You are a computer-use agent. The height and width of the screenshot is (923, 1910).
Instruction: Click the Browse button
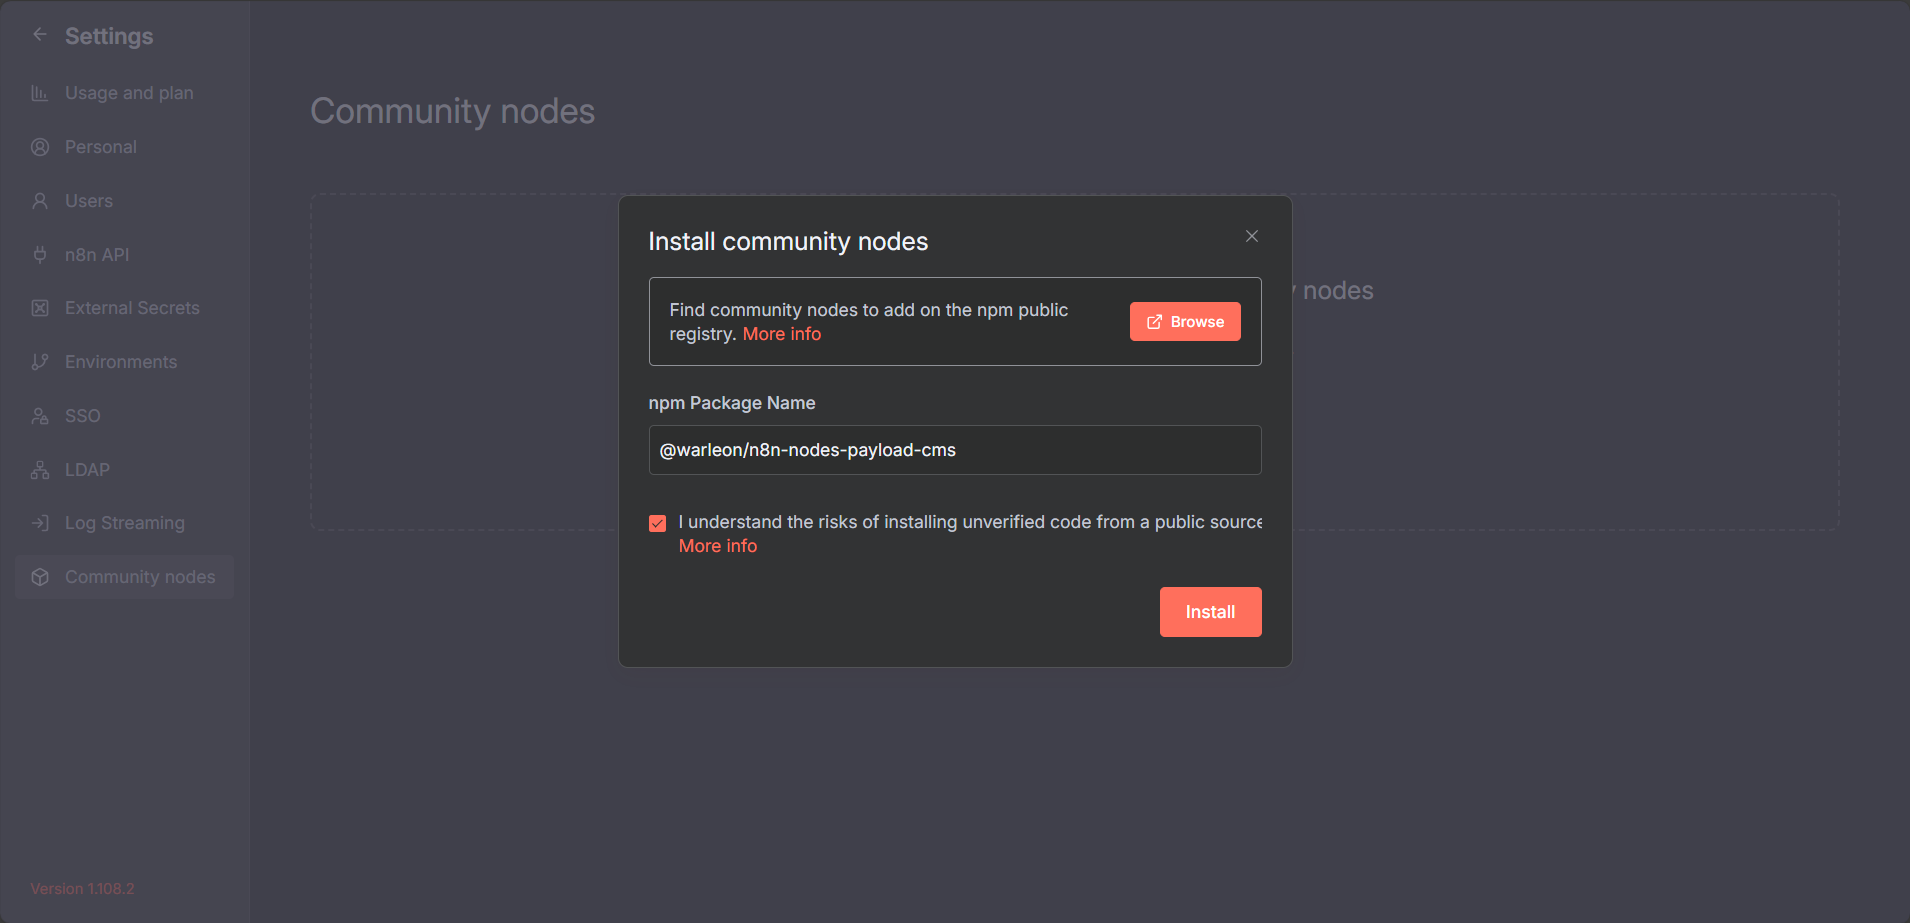click(x=1185, y=322)
